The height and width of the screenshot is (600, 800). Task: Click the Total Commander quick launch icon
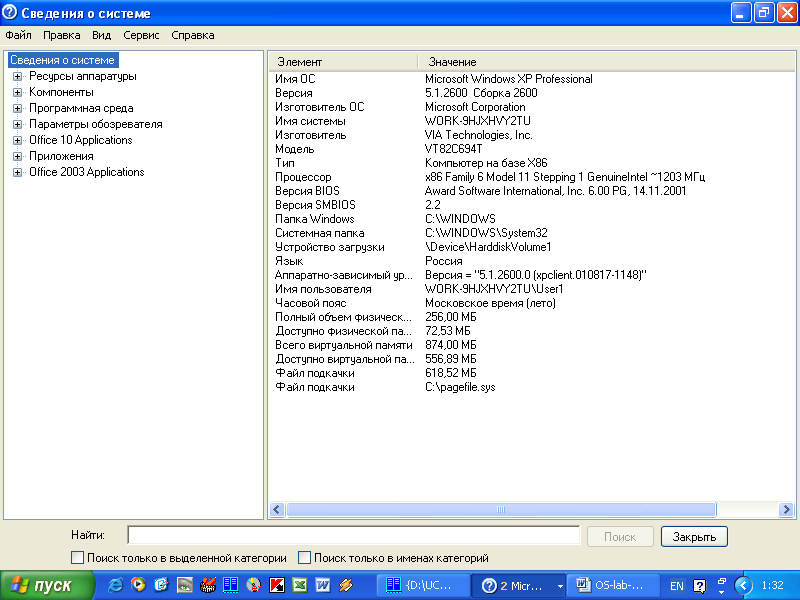pyautogui.click(x=231, y=585)
